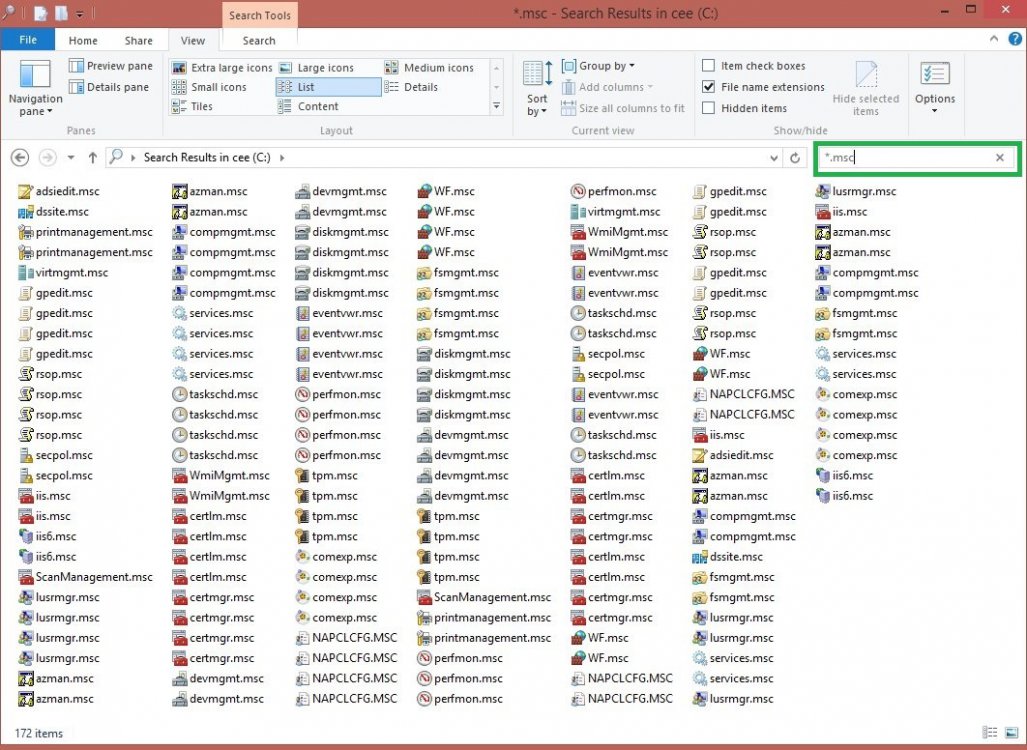This screenshot has height=750, width=1027.
Task: Click Size all columns to fit
Action: tap(623, 108)
